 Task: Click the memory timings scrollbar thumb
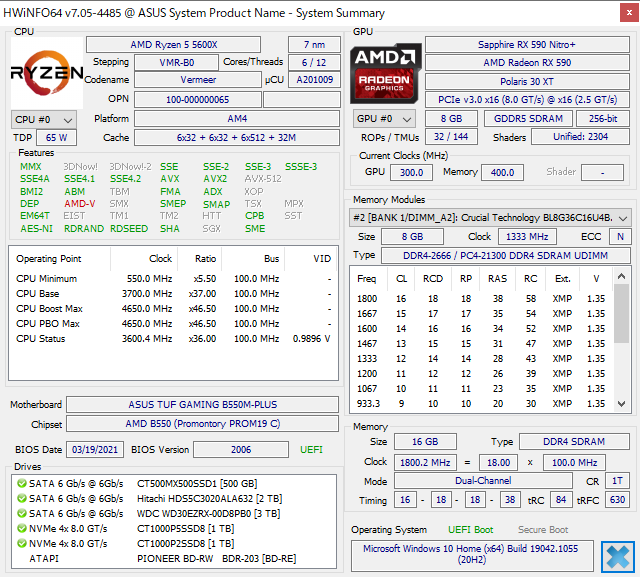click(621, 313)
